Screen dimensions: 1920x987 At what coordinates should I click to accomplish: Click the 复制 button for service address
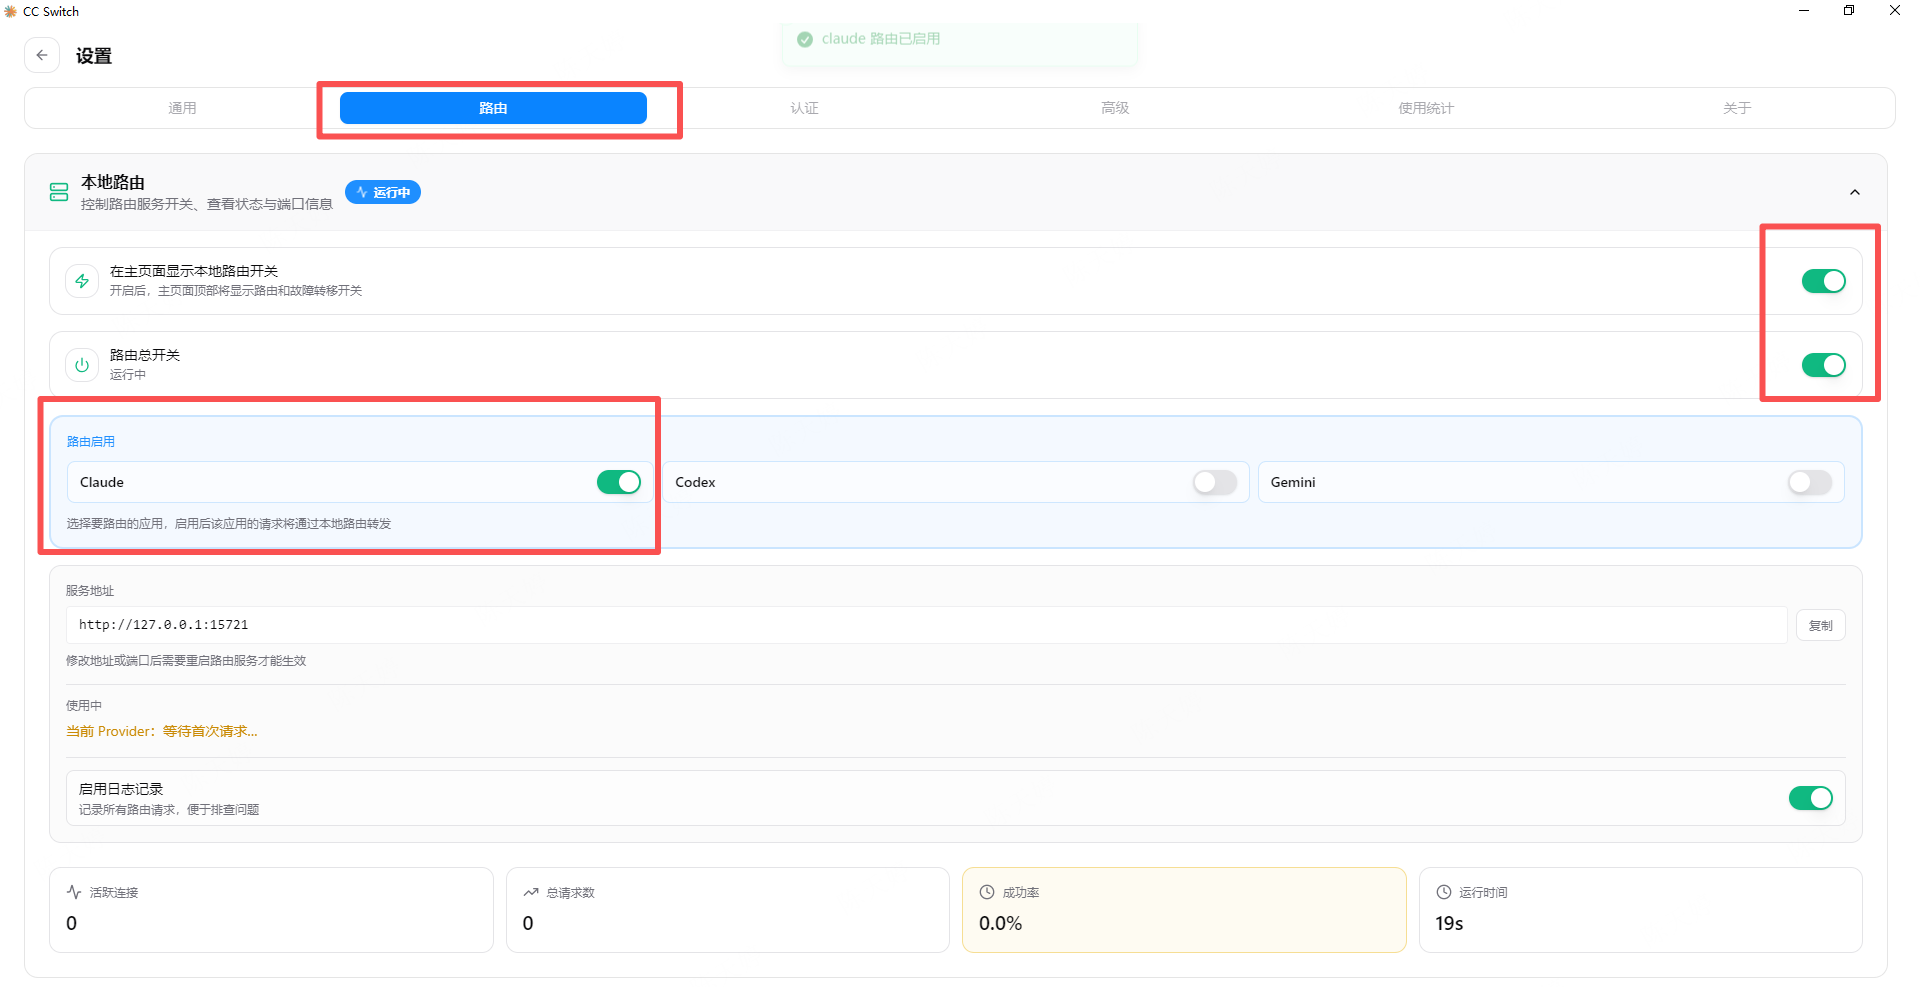pyautogui.click(x=1821, y=625)
